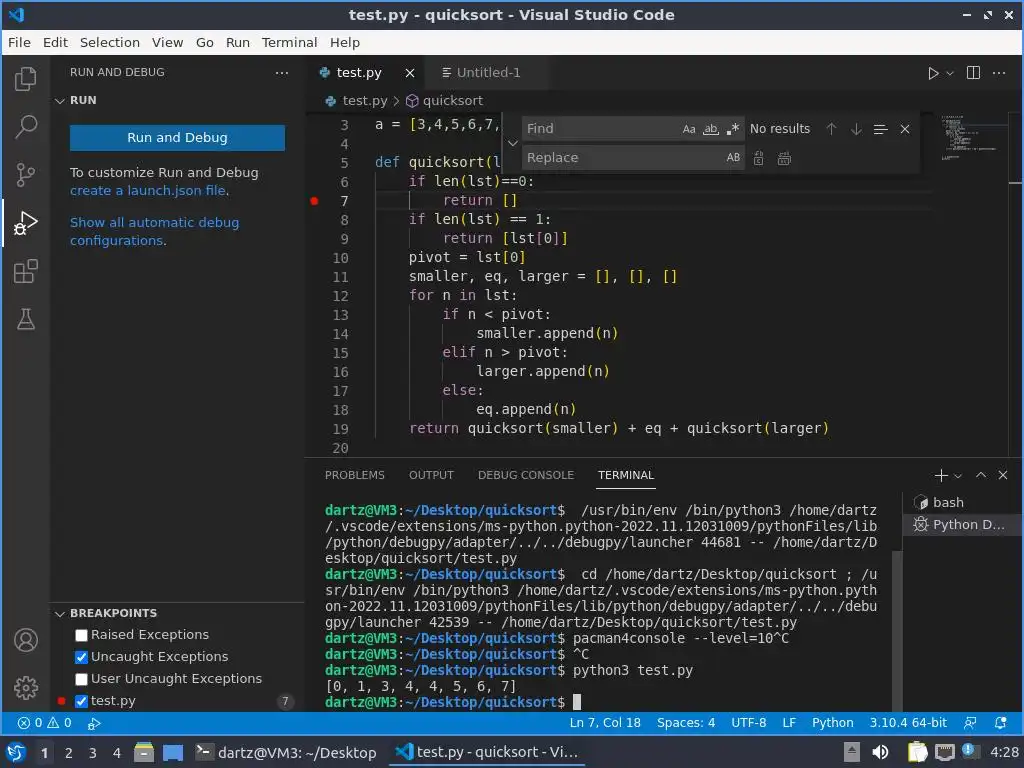This screenshot has width=1024, height=768.
Task: Collapse the BREAKPOINTS section
Action: (x=60, y=613)
